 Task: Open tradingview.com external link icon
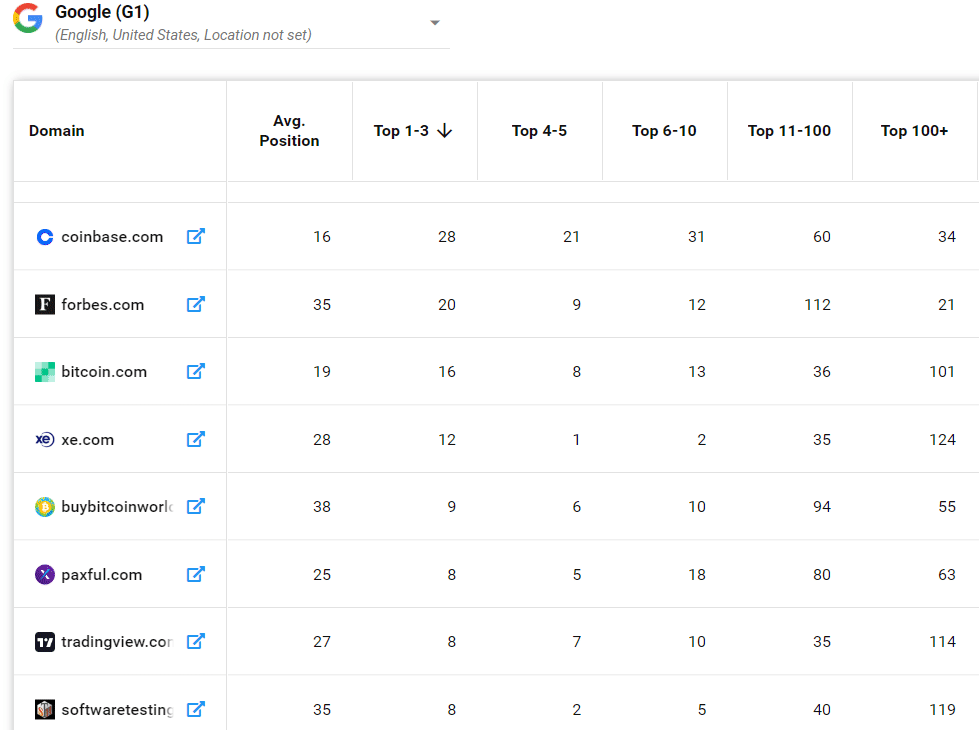(195, 641)
